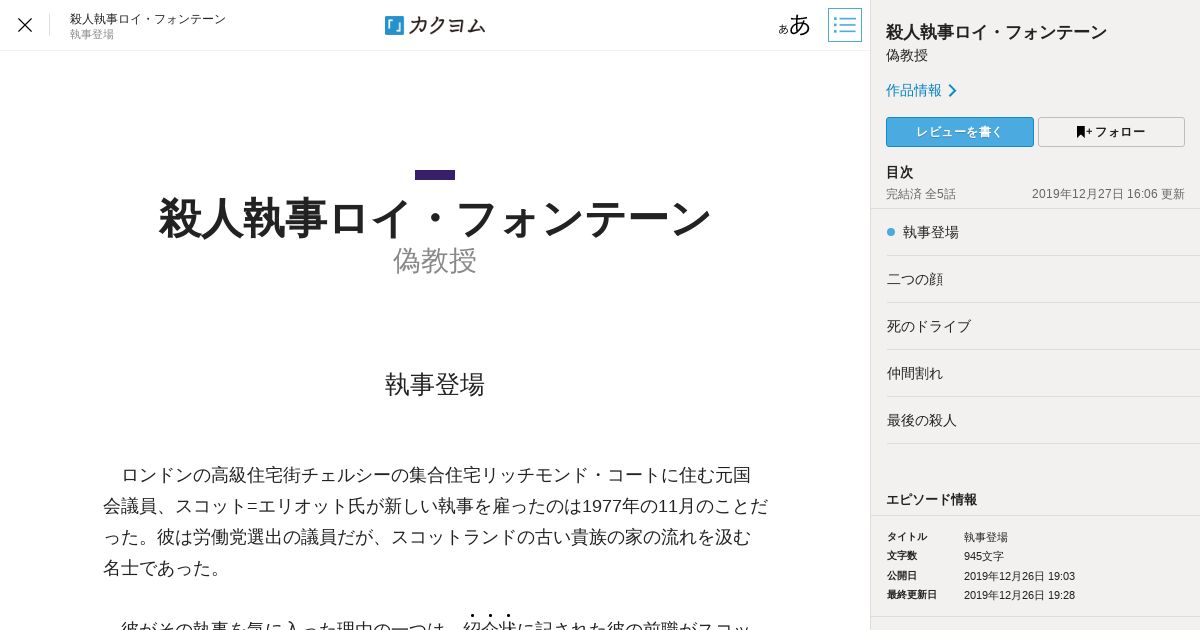Click publish date 2019年12月26日 19:03

1019,576
